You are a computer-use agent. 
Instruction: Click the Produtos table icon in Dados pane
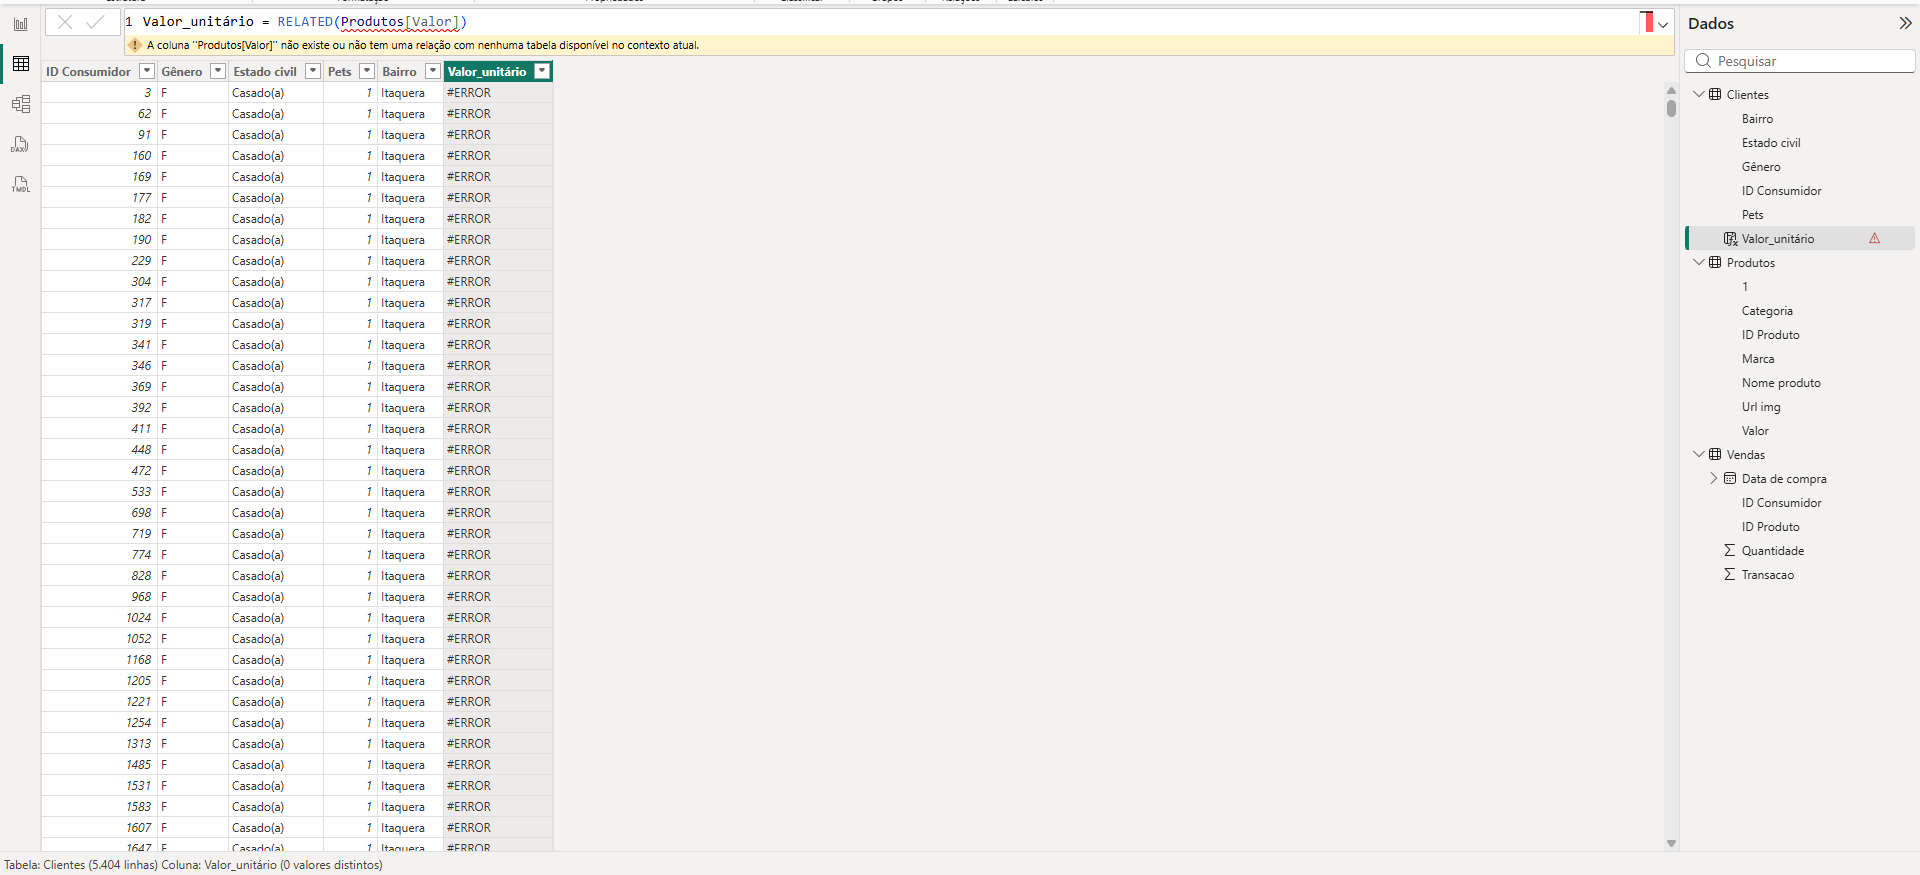tap(1715, 262)
